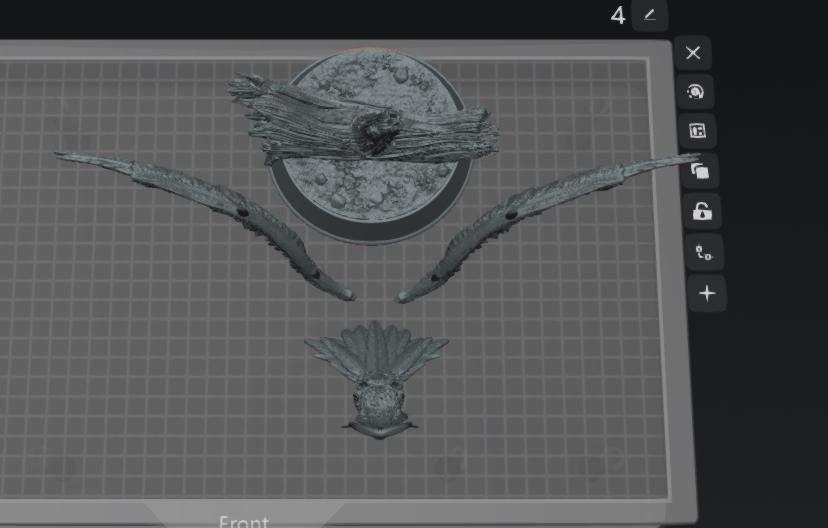
Task: Click the plate number 4 label
Action: [x=618, y=16]
